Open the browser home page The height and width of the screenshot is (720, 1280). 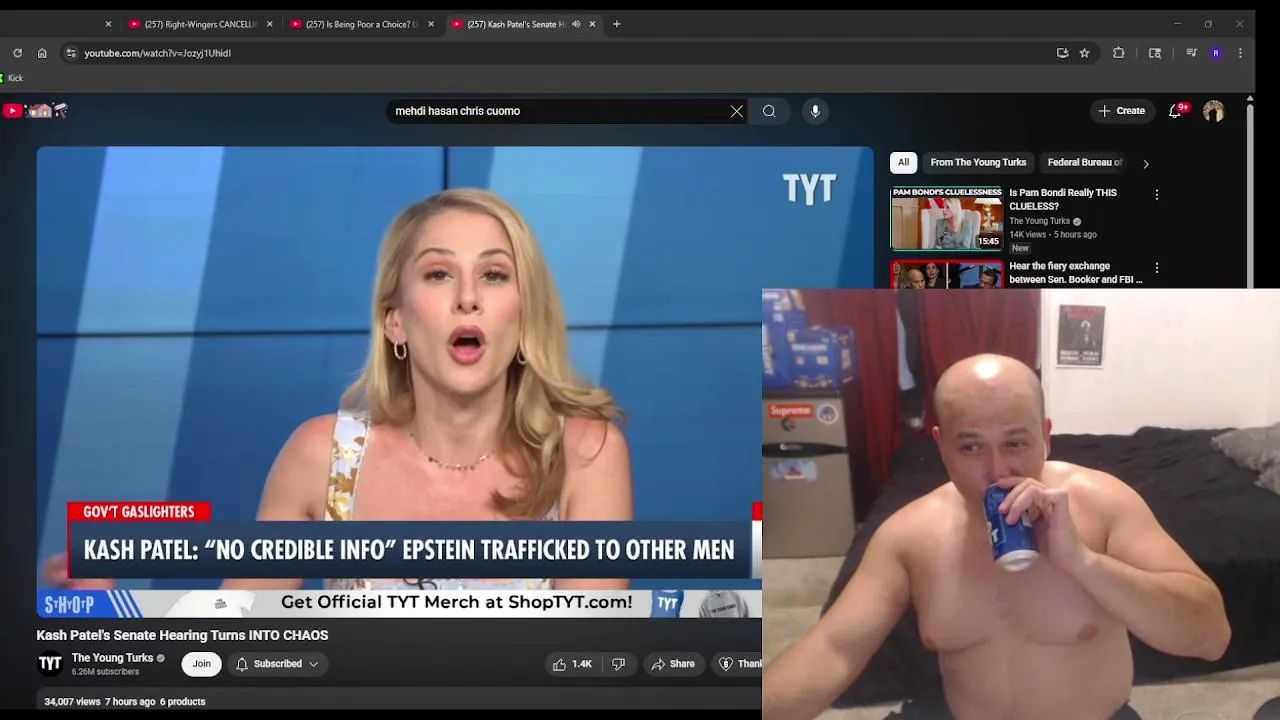[x=42, y=53]
